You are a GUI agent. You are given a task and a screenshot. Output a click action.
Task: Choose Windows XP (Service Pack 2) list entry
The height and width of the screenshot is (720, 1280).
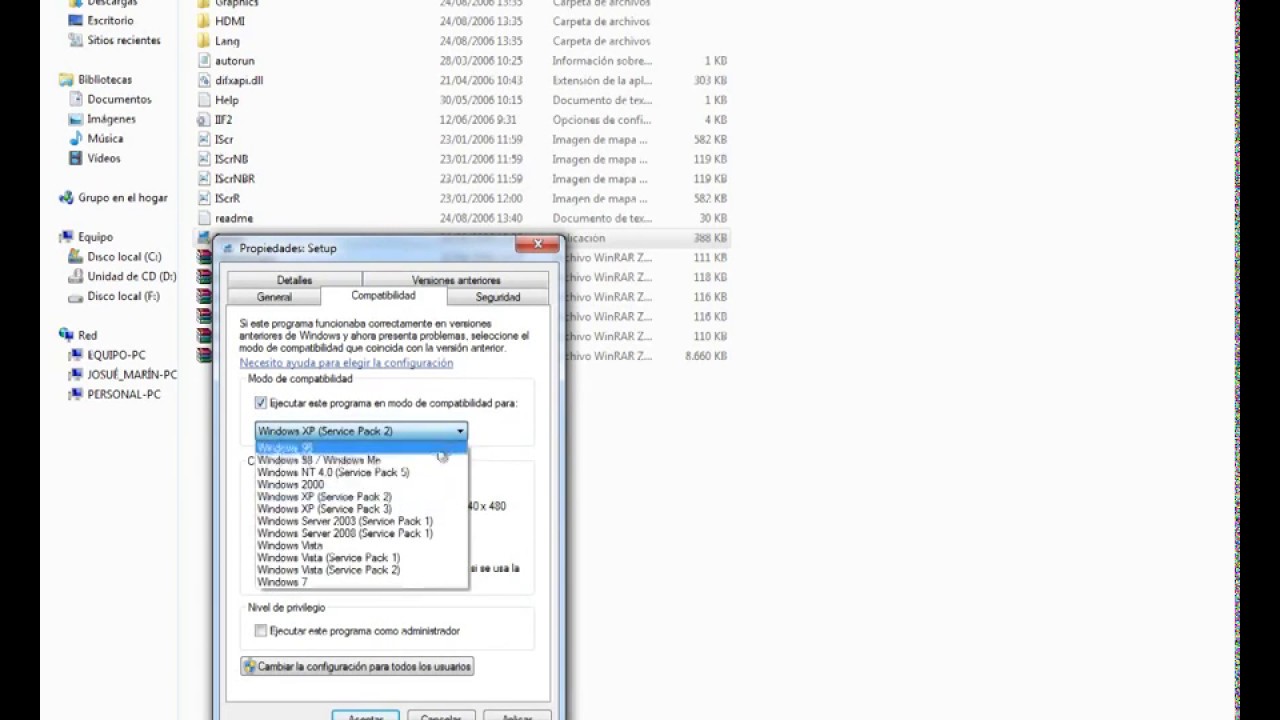[x=361, y=496]
